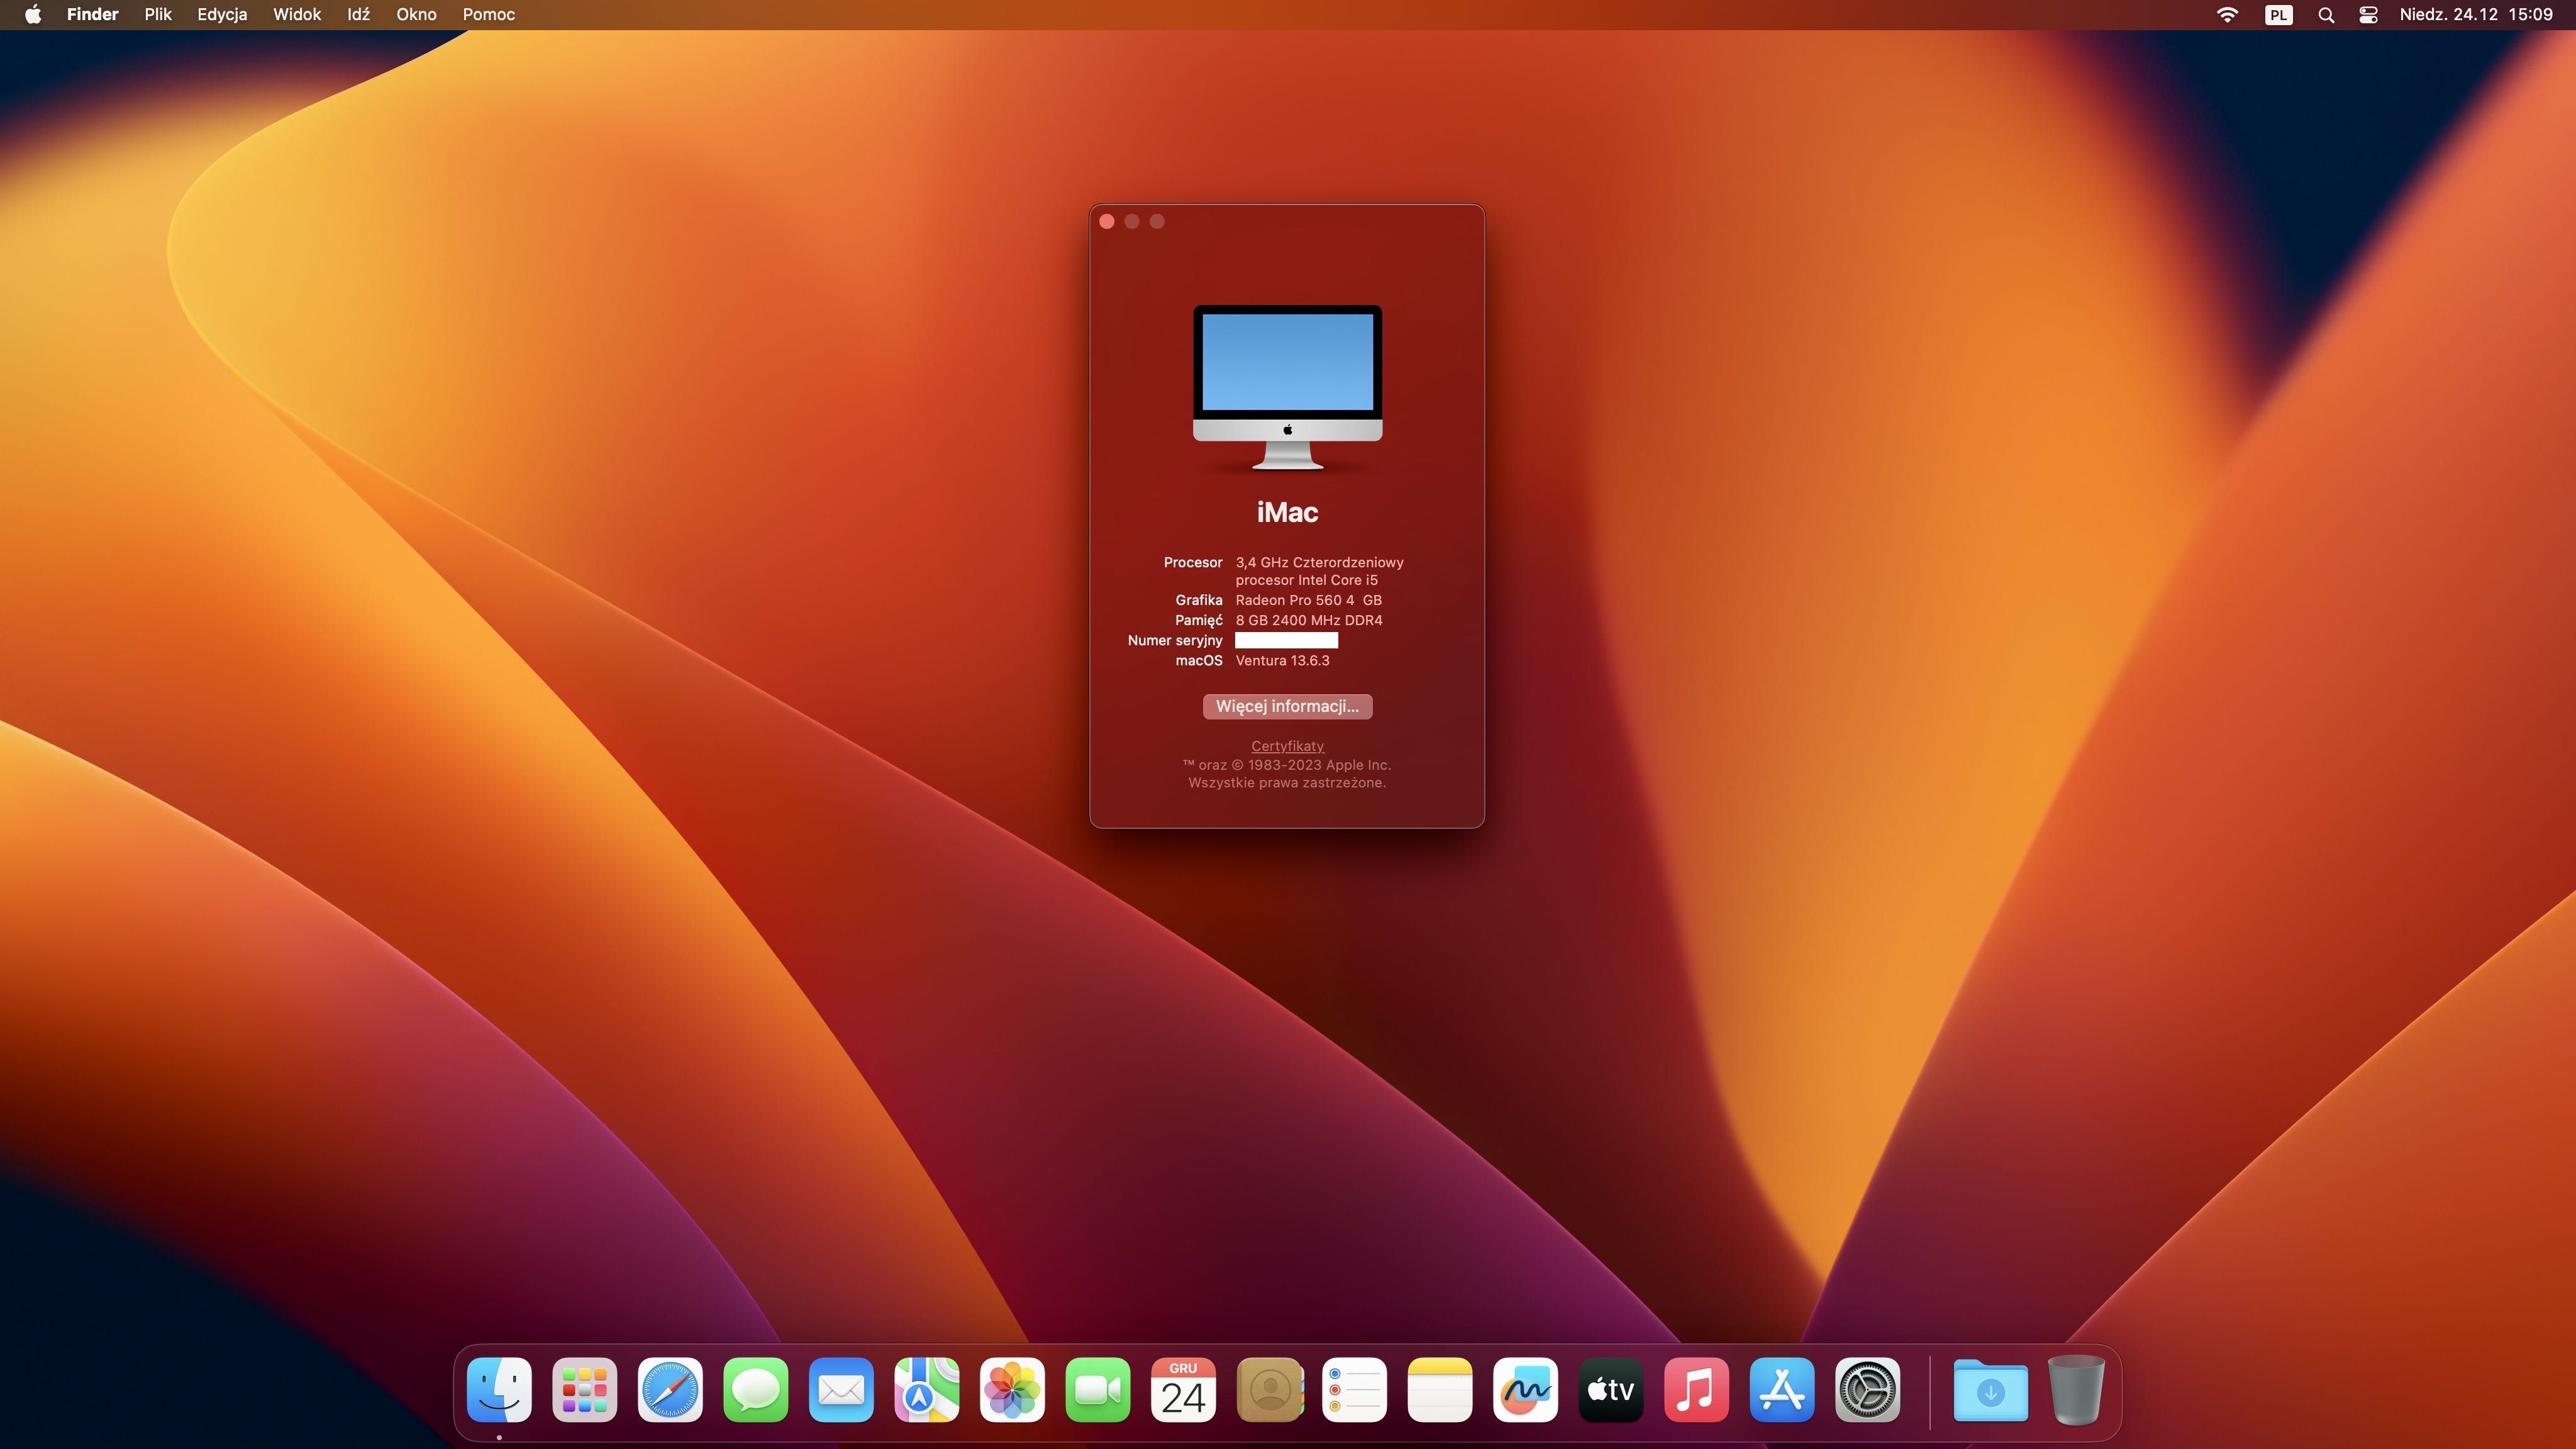The height and width of the screenshot is (1449, 2576).
Task: Open System Settings from the Dock
Action: pos(1867,1389)
